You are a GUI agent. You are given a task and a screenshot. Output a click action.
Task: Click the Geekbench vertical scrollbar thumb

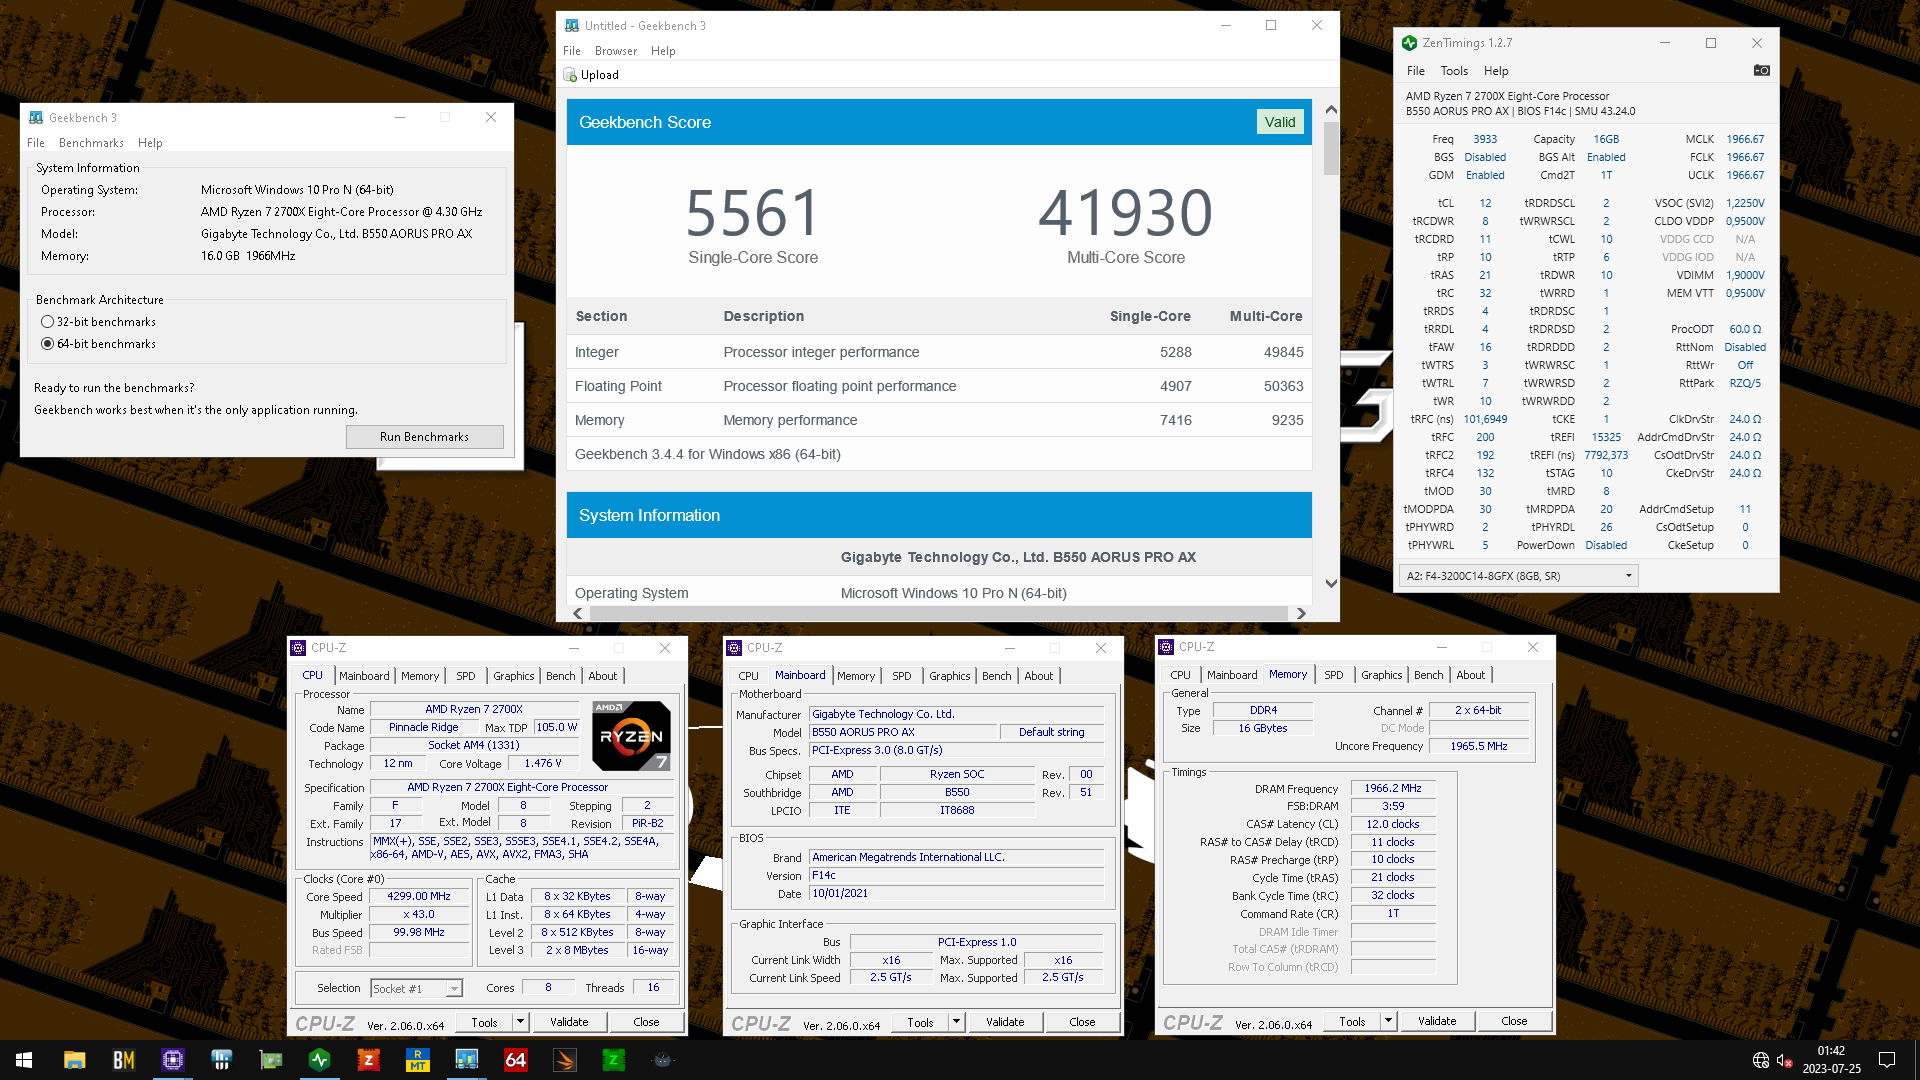tap(1331, 148)
